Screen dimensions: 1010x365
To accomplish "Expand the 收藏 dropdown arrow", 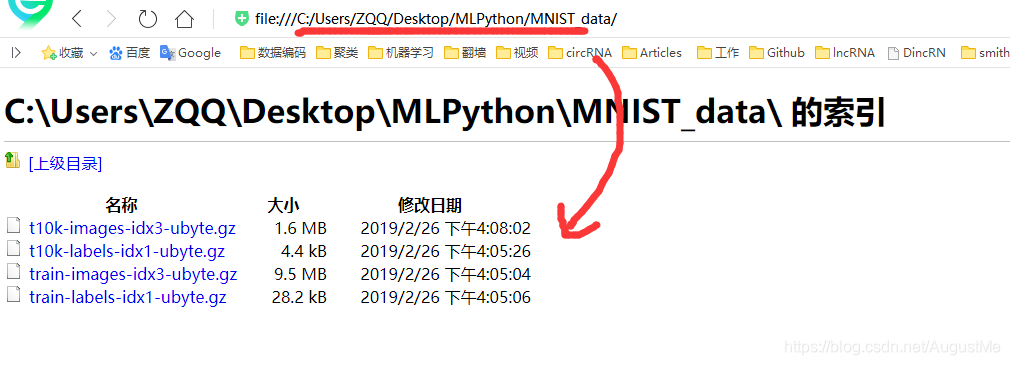I will (93, 54).
